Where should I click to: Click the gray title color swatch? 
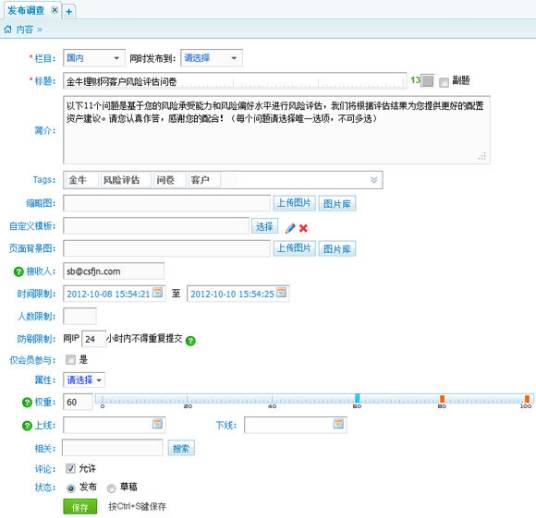428,81
